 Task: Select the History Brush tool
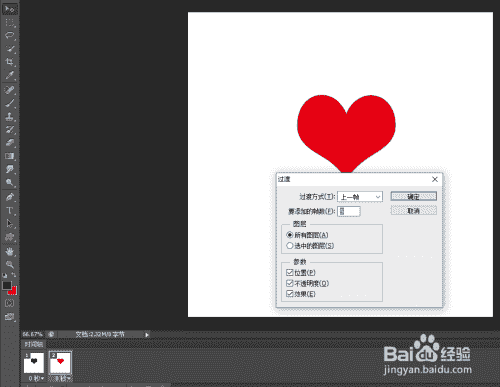coord(10,130)
